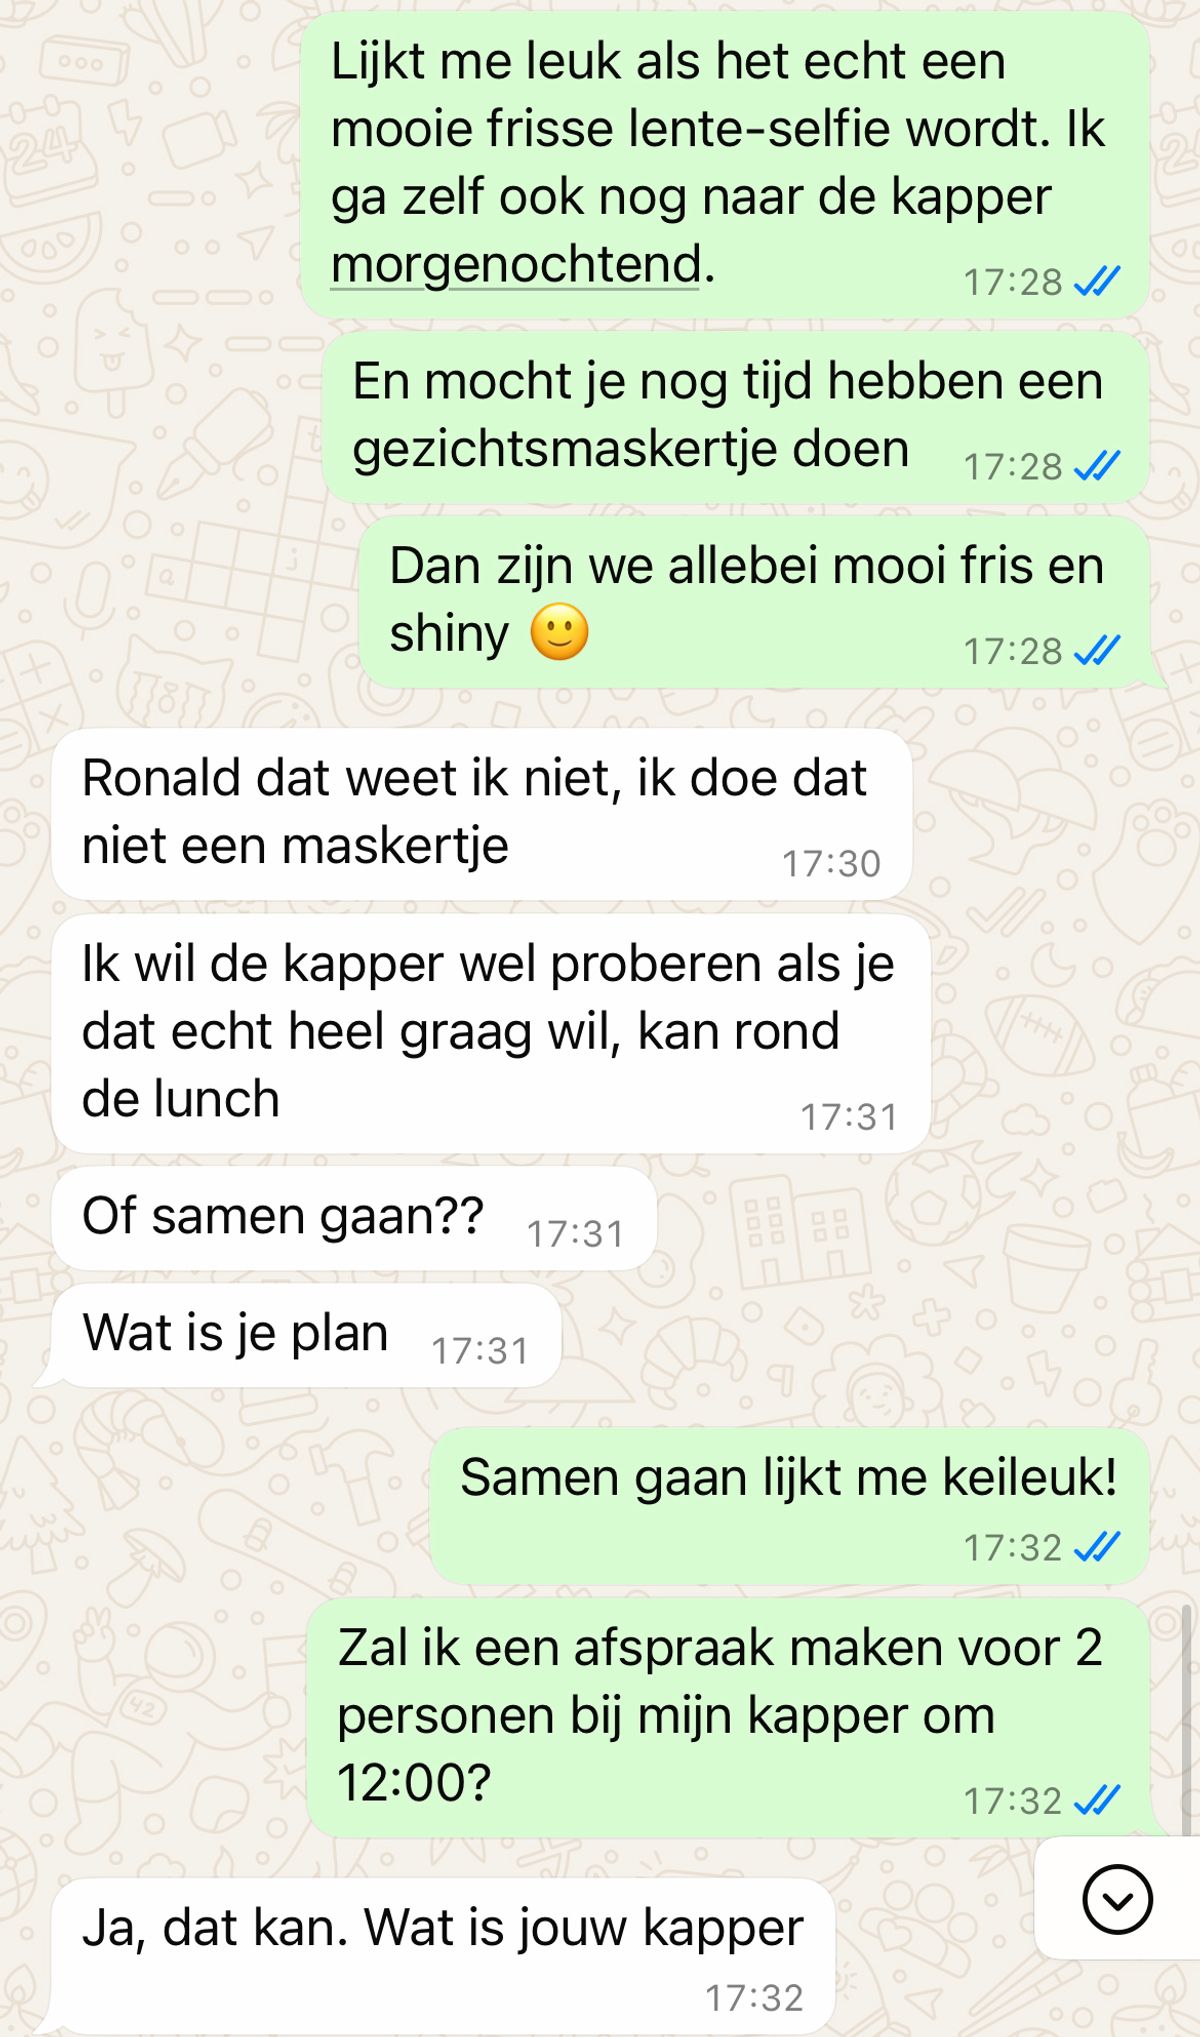This screenshot has width=1200, height=2037.
Task: Select the 'Samen gaan lijkt me keileuk!' bubble
Action: point(789,1506)
